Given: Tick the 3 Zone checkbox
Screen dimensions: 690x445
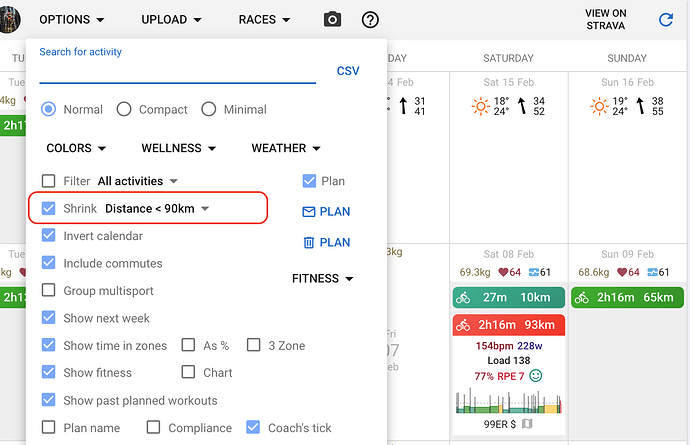Looking at the screenshot, I should pos(253,345).
